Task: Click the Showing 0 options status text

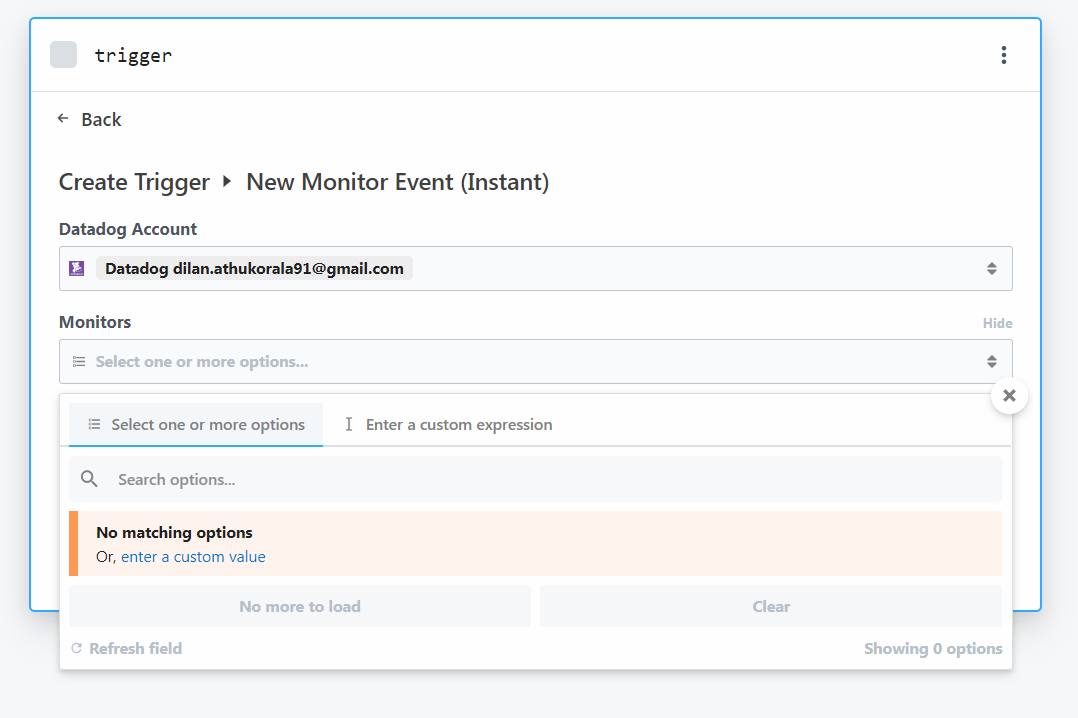Action: [933, 649]
